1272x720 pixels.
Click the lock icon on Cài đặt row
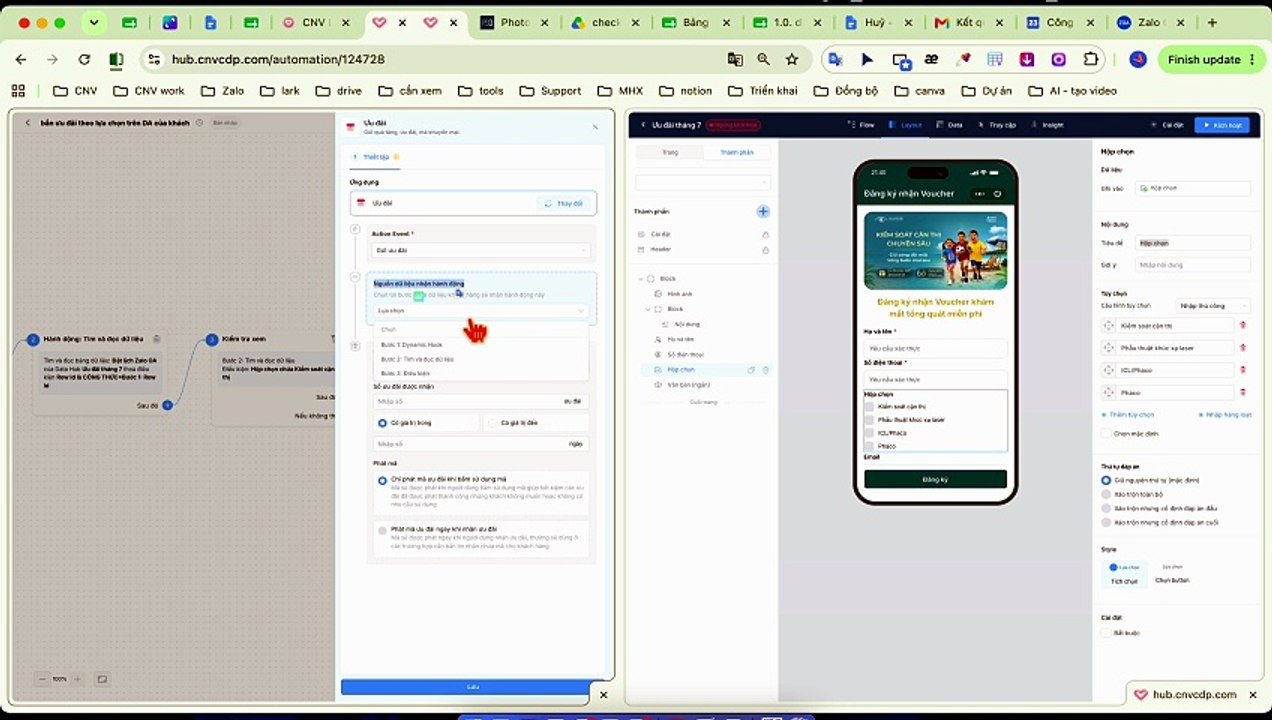765,234
